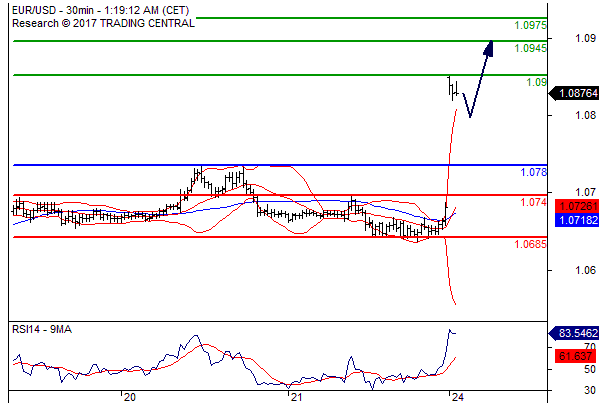Click the EUR/USD 30min chart title

pos(100,10)
